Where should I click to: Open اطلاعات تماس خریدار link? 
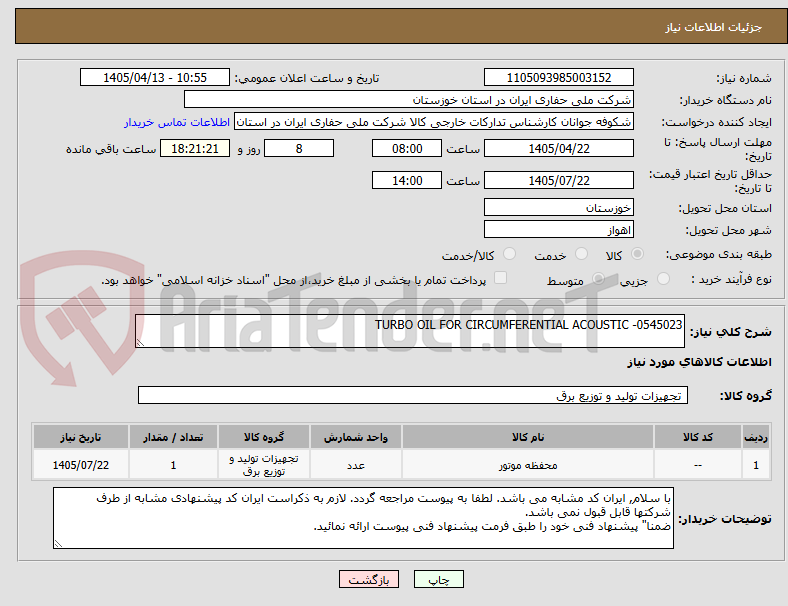tap(177, 122)
